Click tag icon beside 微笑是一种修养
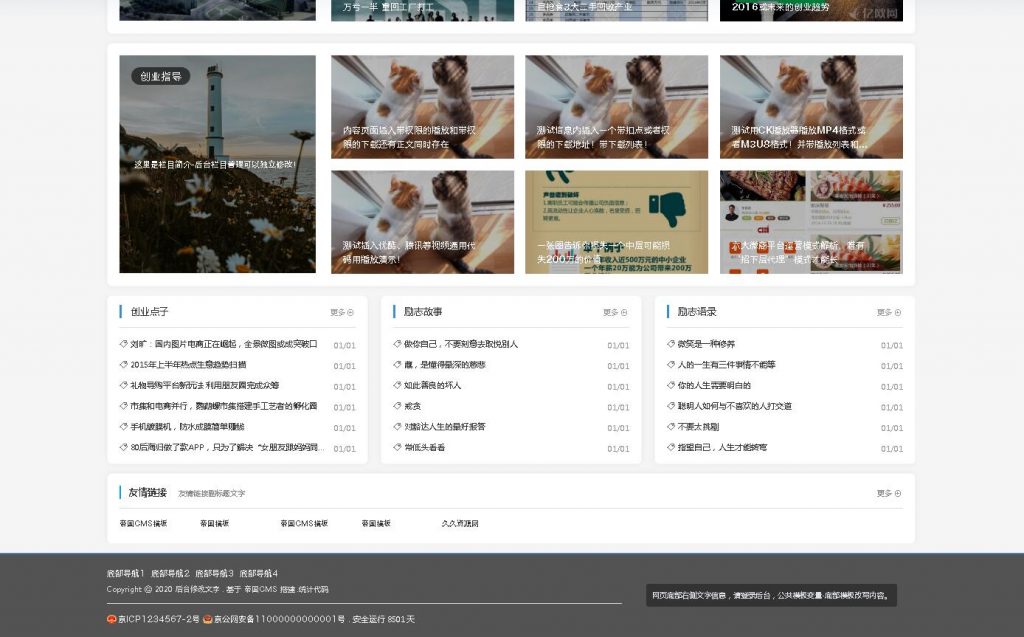The image size is (1024, 637). pos(671,344)
